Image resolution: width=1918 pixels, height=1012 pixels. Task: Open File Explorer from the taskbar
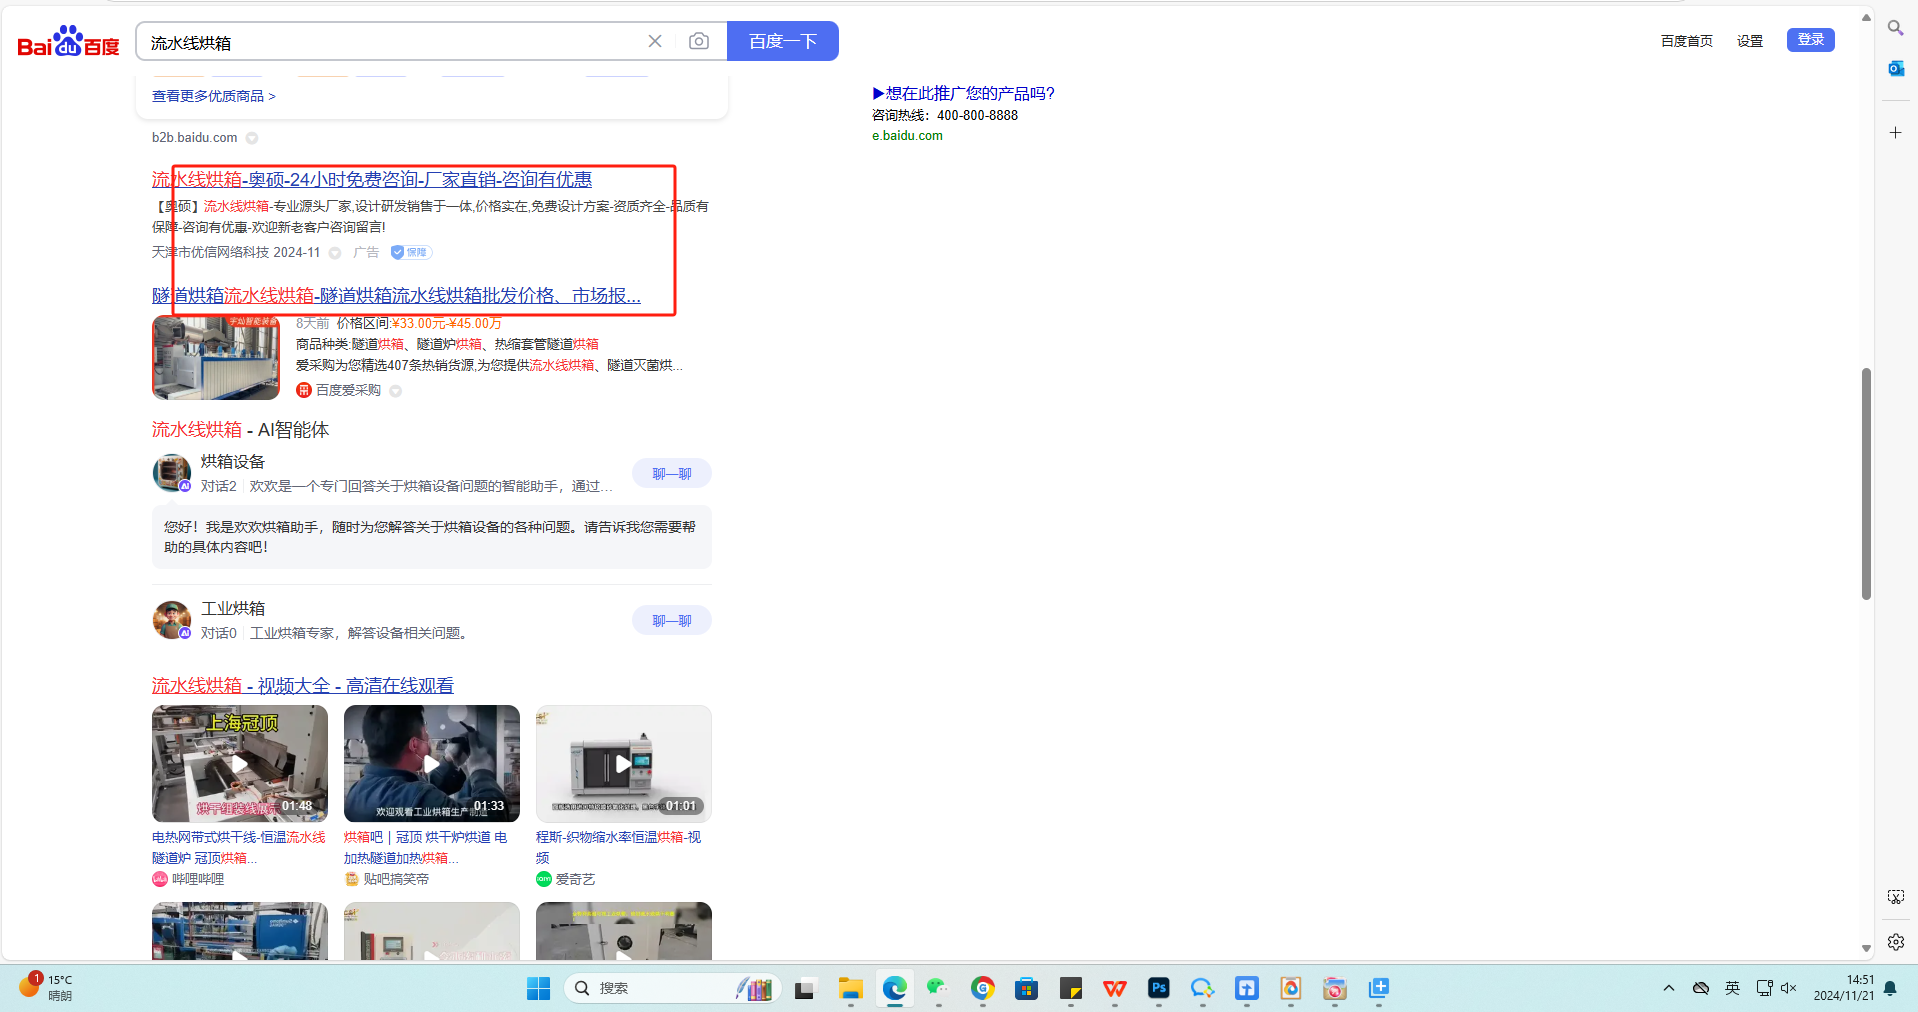pyautogui.click(x=850, y=988)
